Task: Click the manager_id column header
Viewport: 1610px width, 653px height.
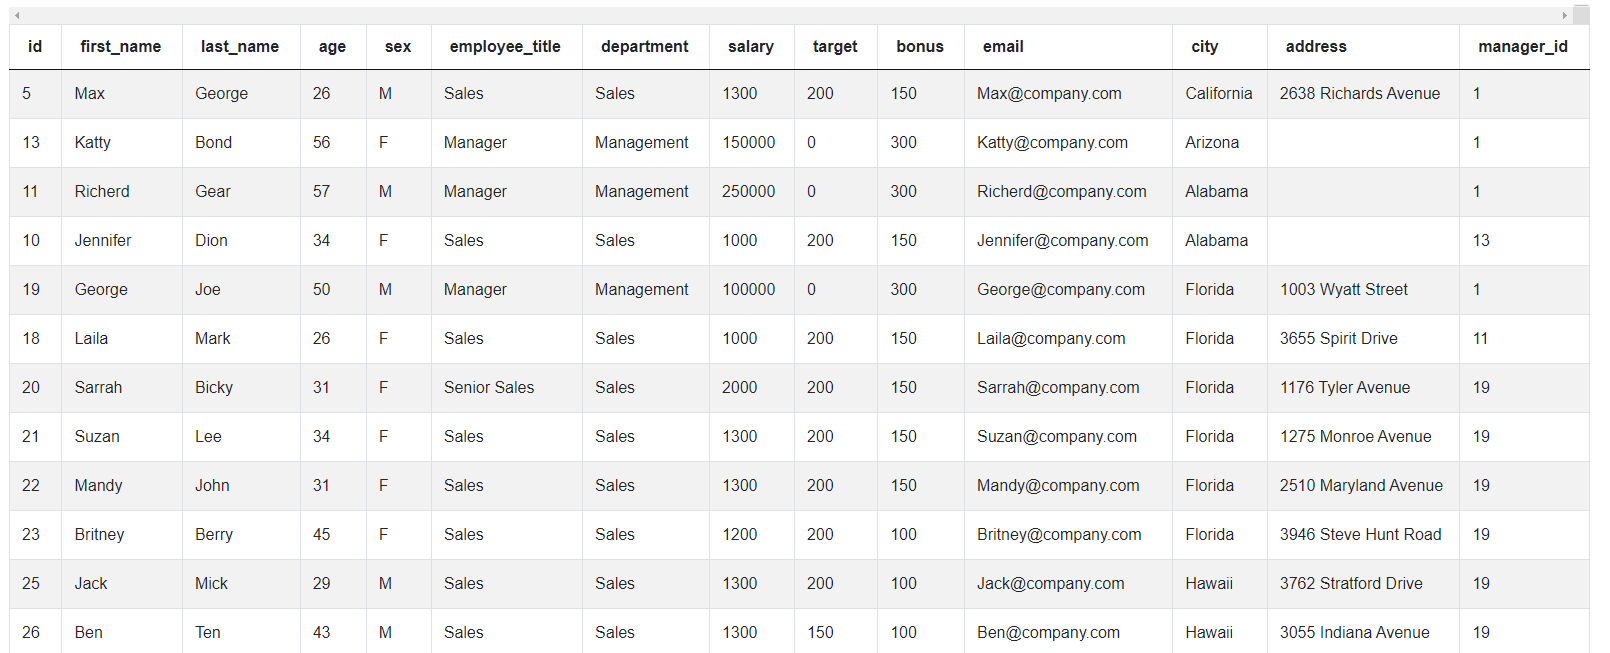Action: click(x=1523, y=46)
